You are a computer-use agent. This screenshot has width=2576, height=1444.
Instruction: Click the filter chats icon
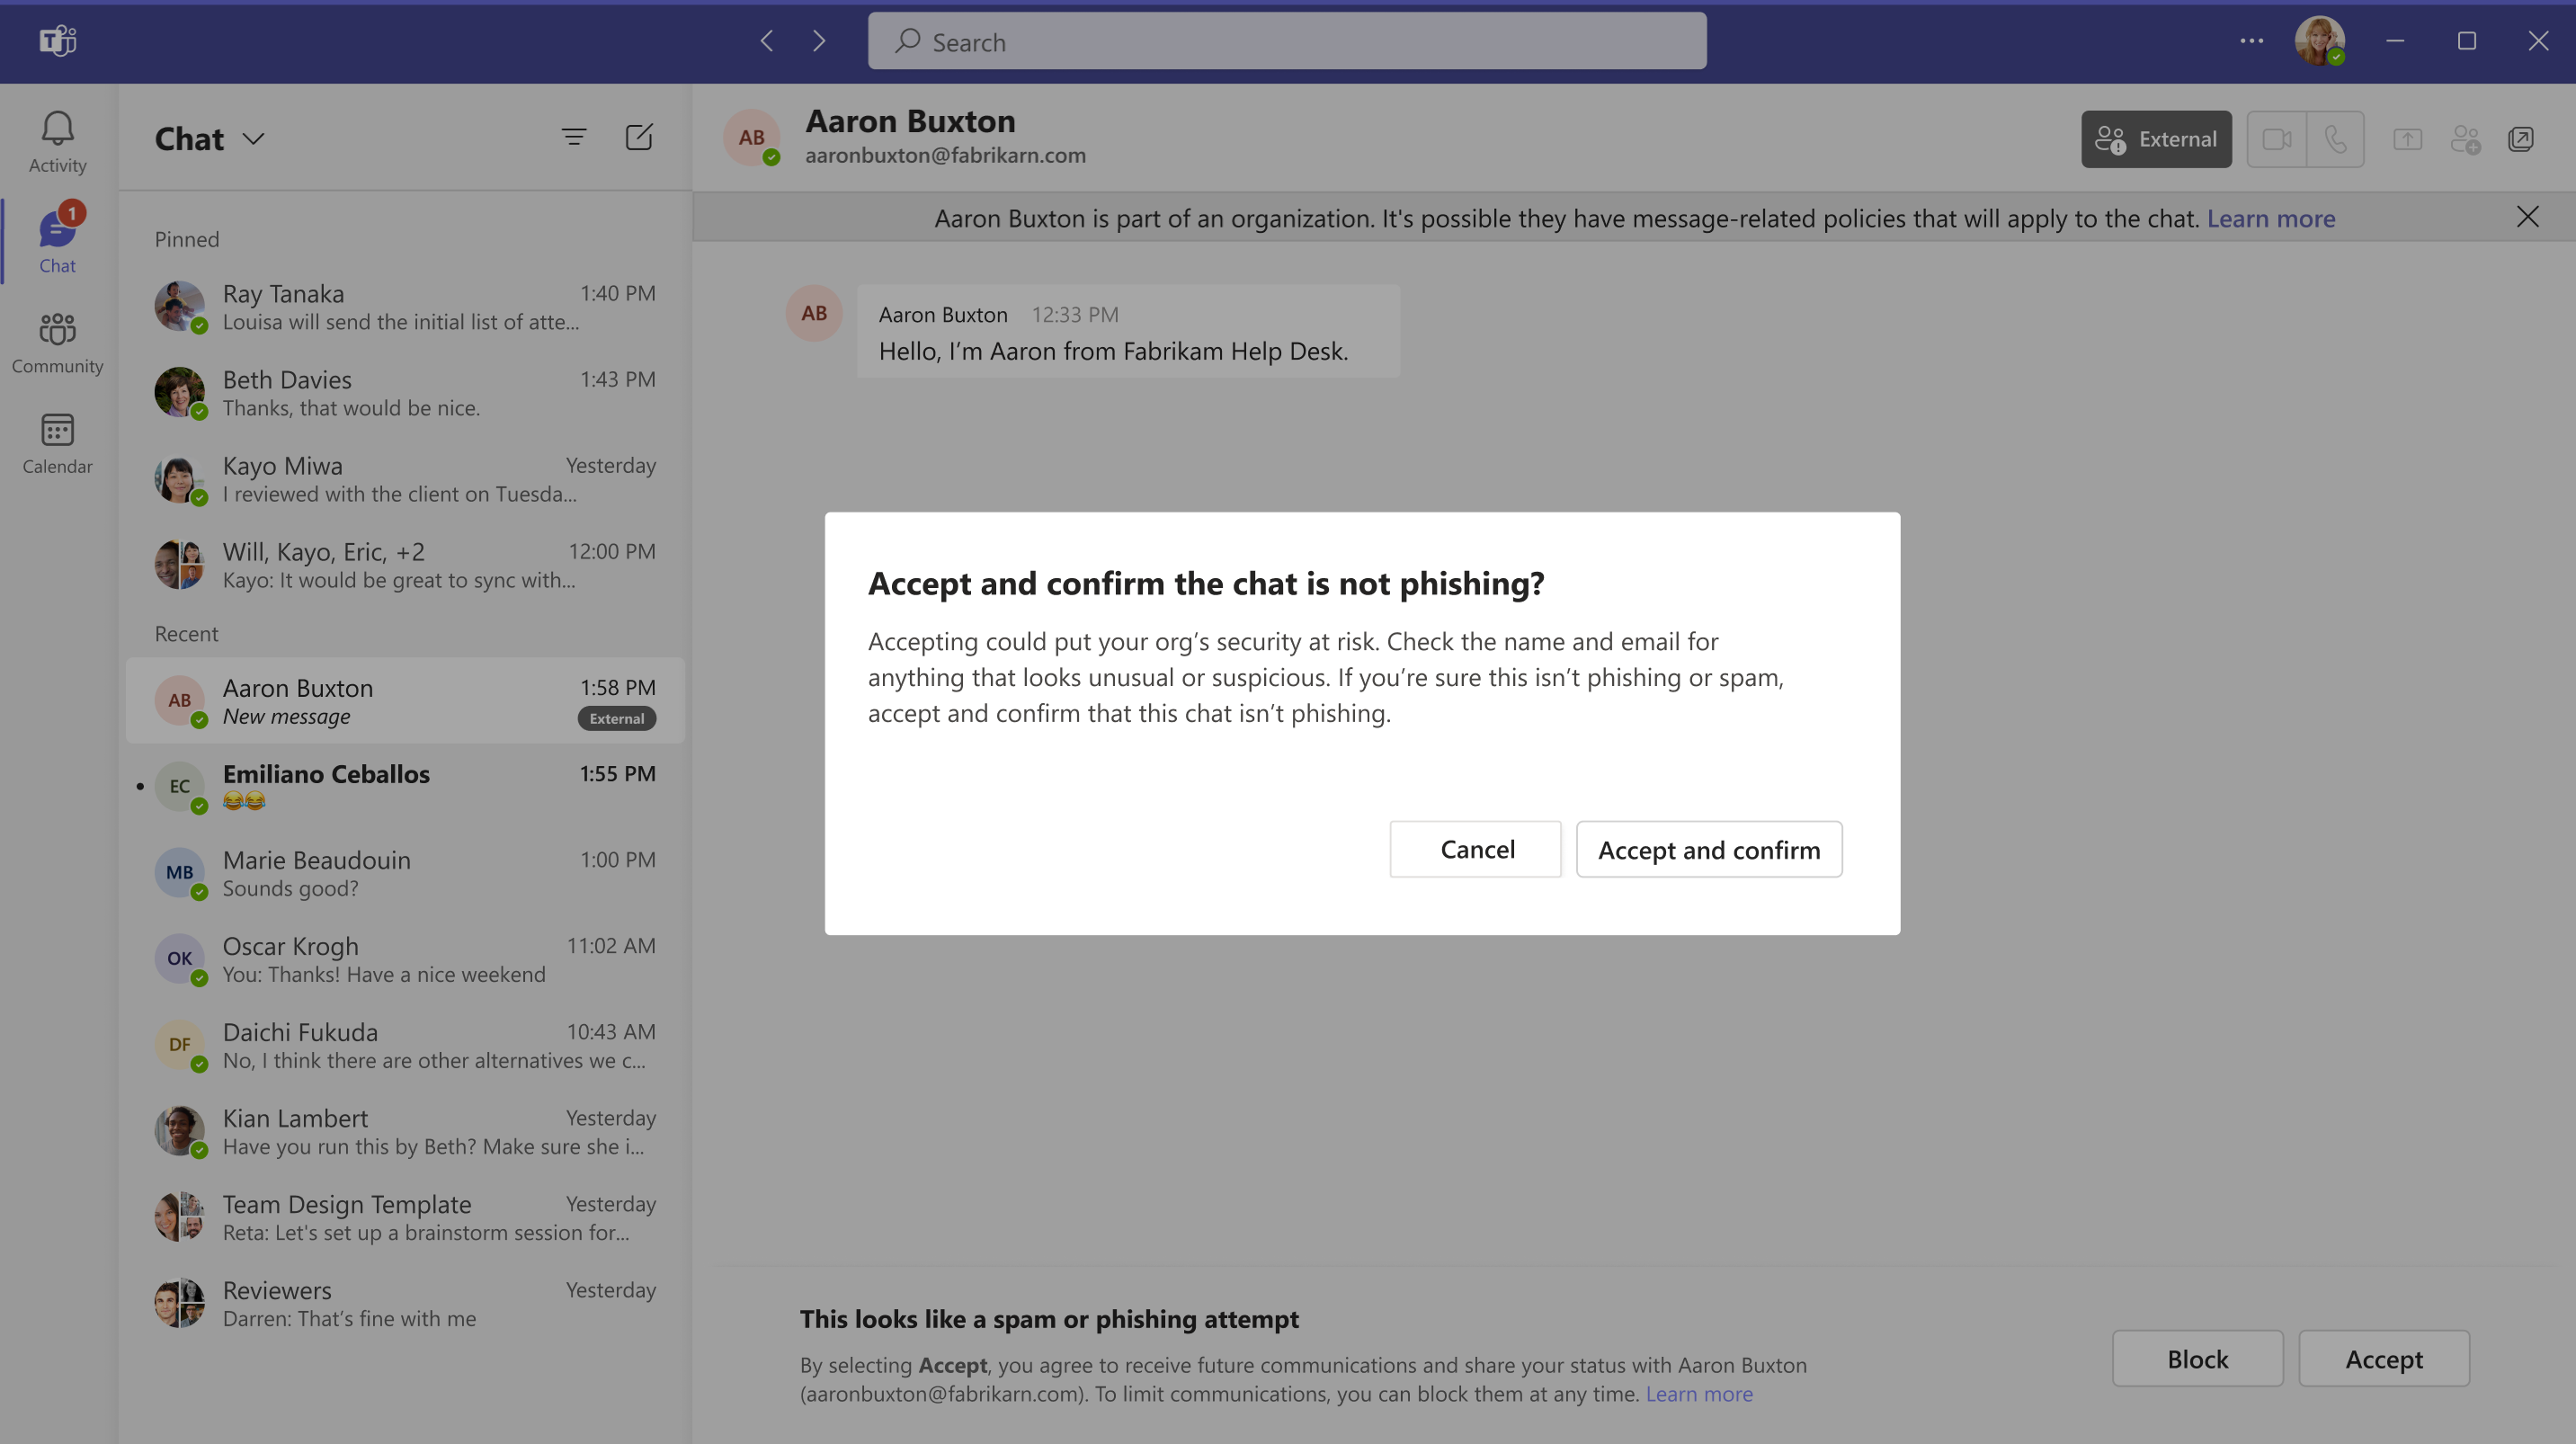coord(573,137)
